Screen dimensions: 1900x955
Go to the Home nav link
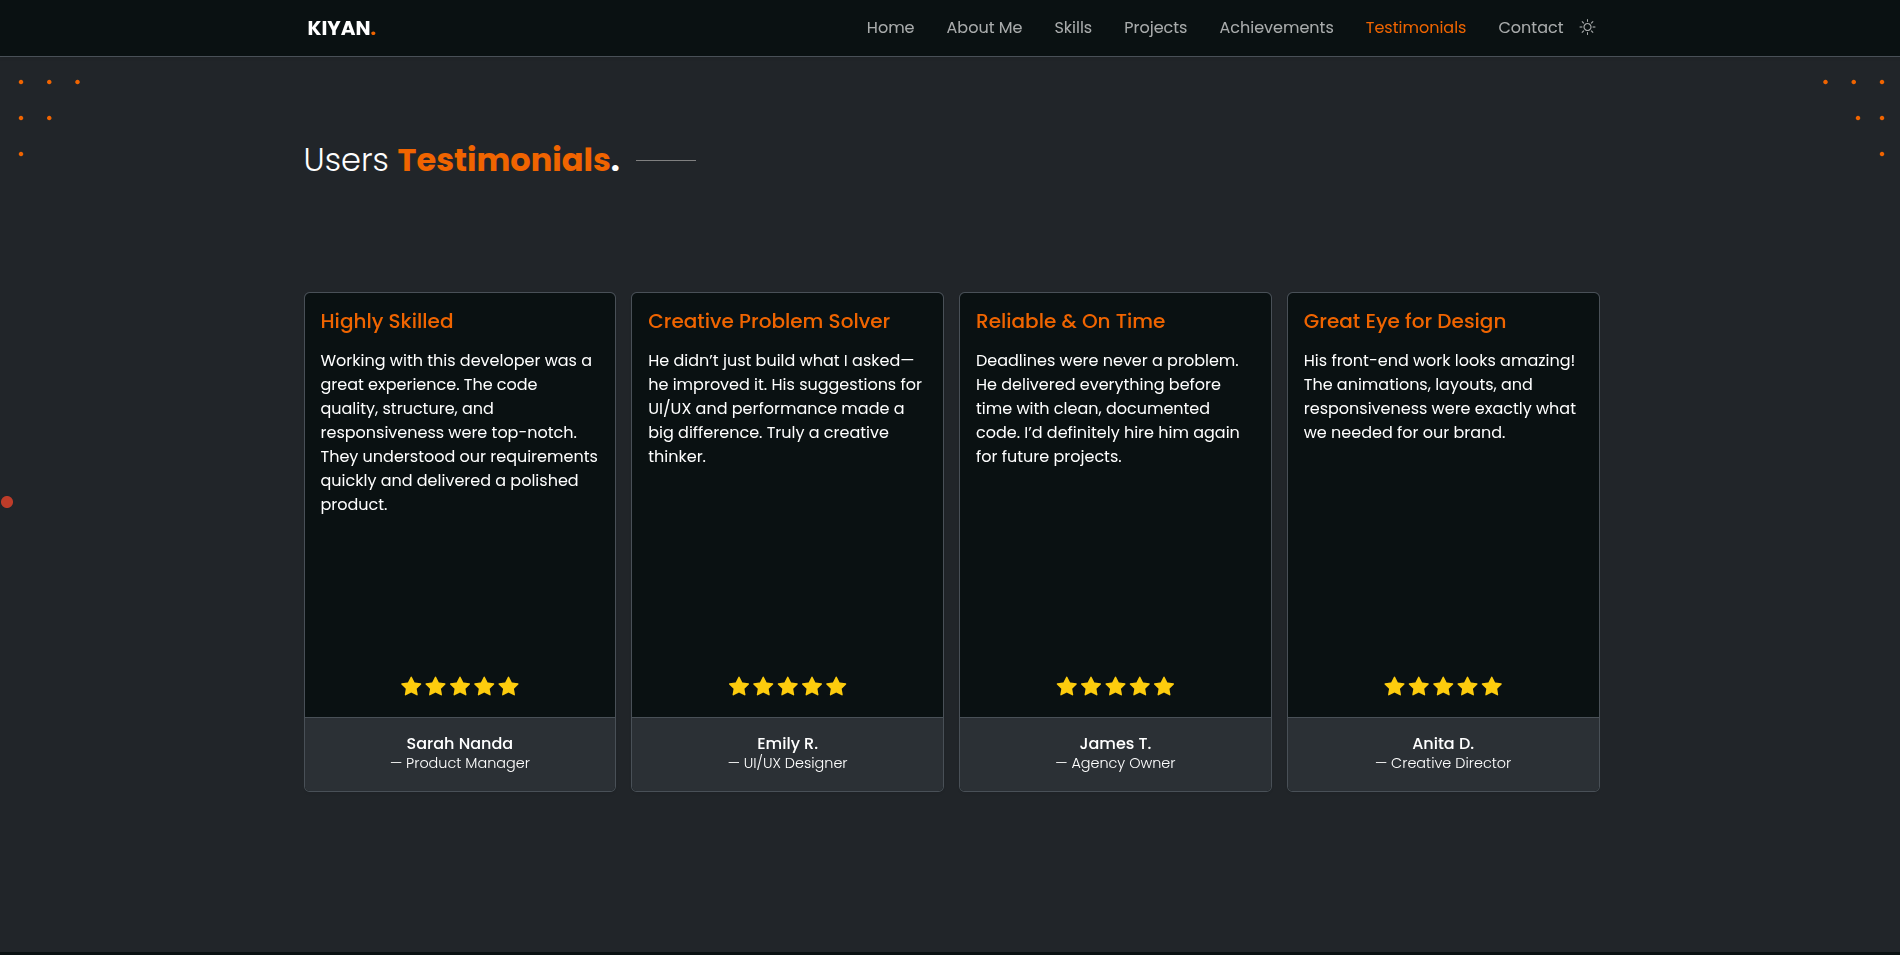890,28
